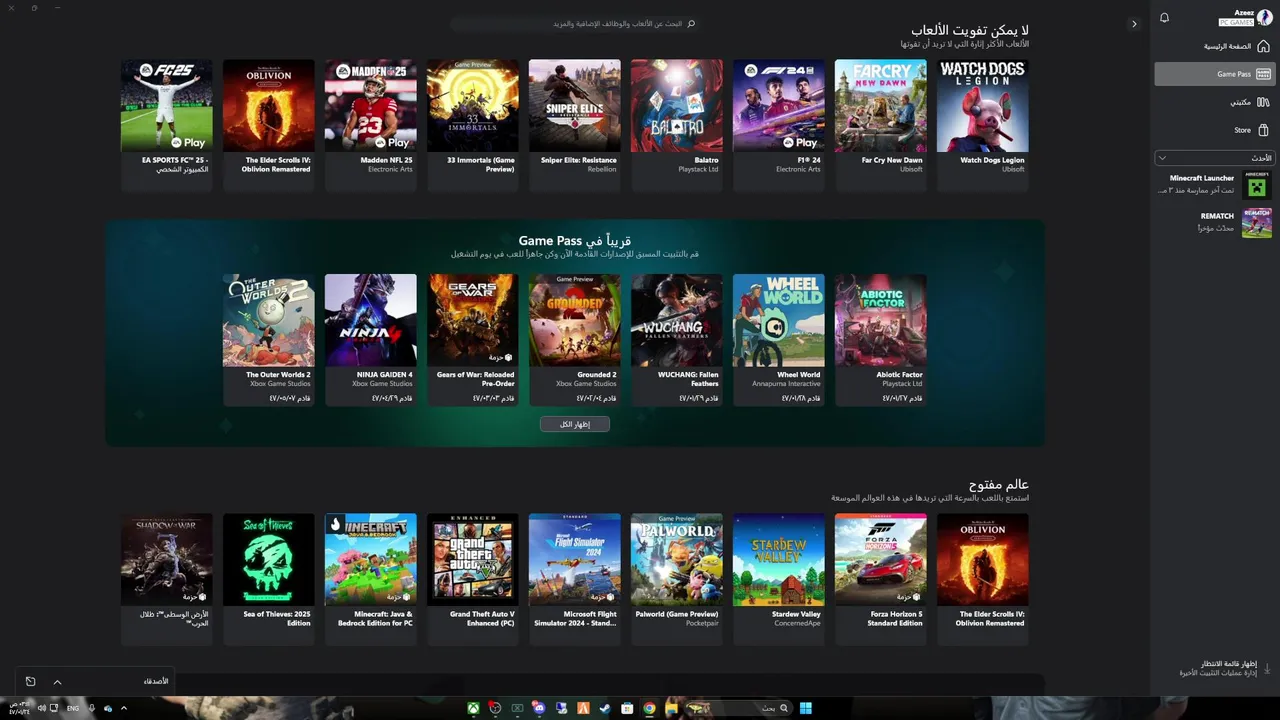The width and height of the screenshot is (1280, 720).
Task: Open the الأصدقاء friends label
Action: tap(156, 681)
